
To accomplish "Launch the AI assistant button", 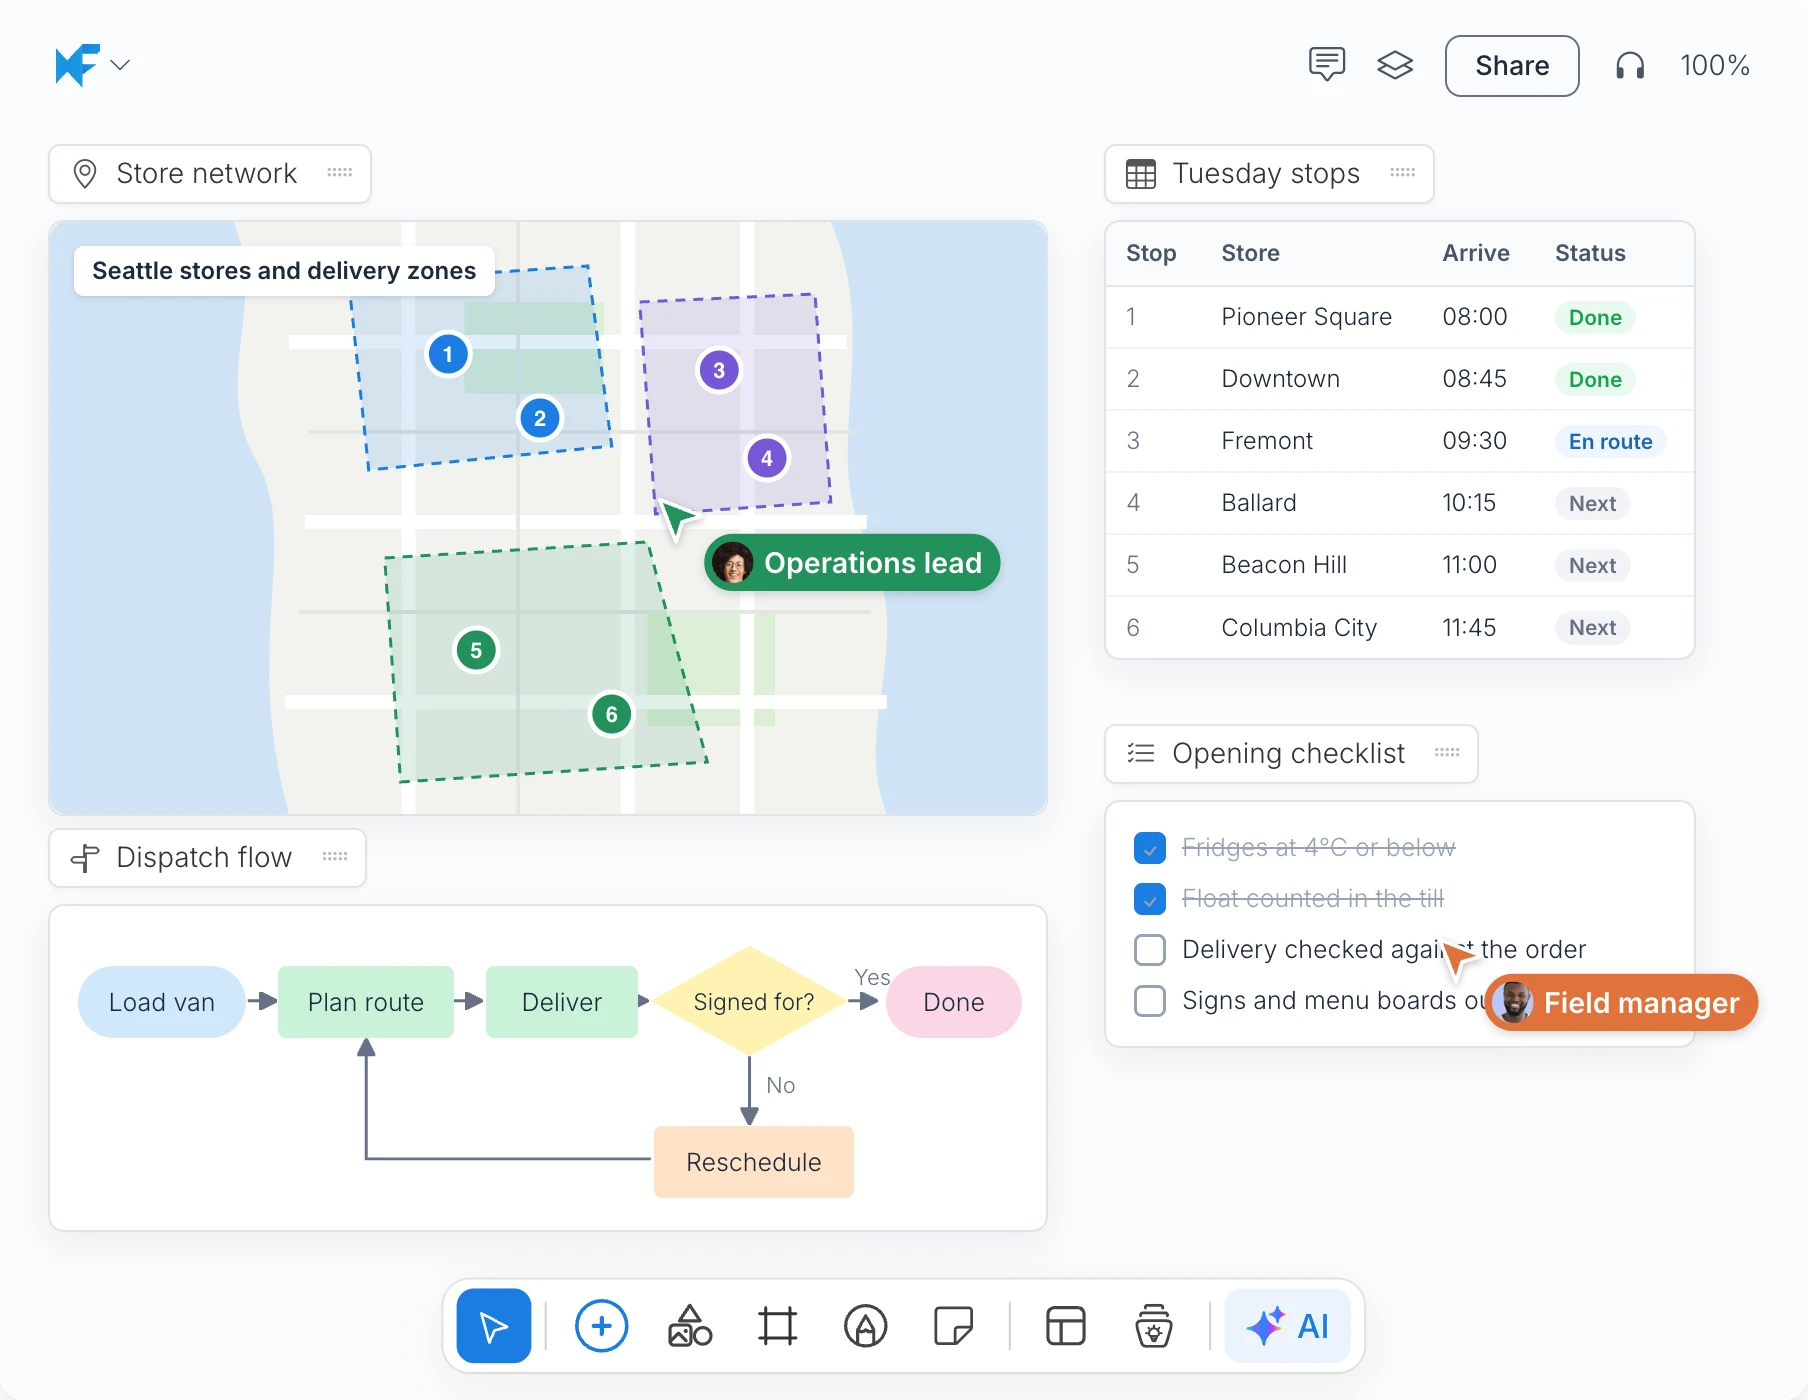I will pos(1288,1326).
